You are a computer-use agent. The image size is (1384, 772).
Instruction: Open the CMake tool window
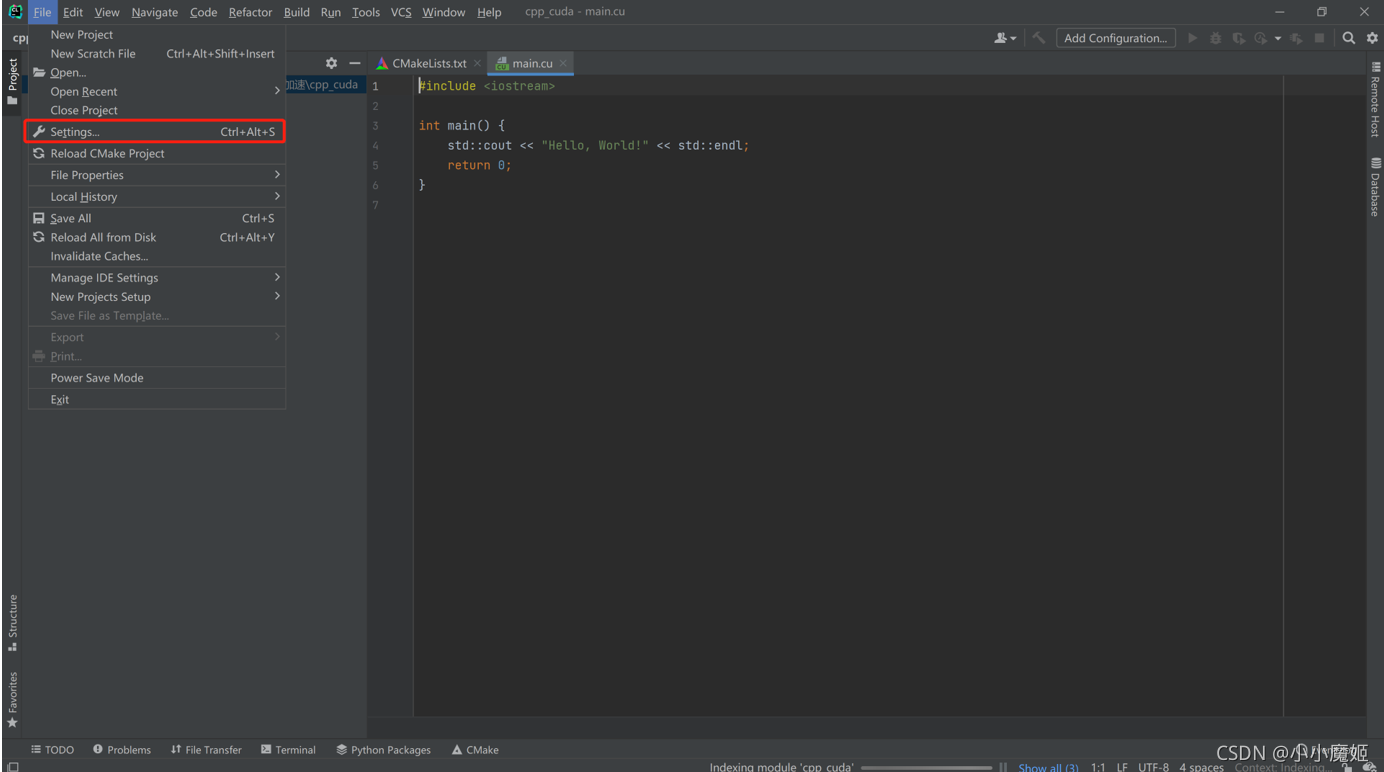click(x=474, y=749)
